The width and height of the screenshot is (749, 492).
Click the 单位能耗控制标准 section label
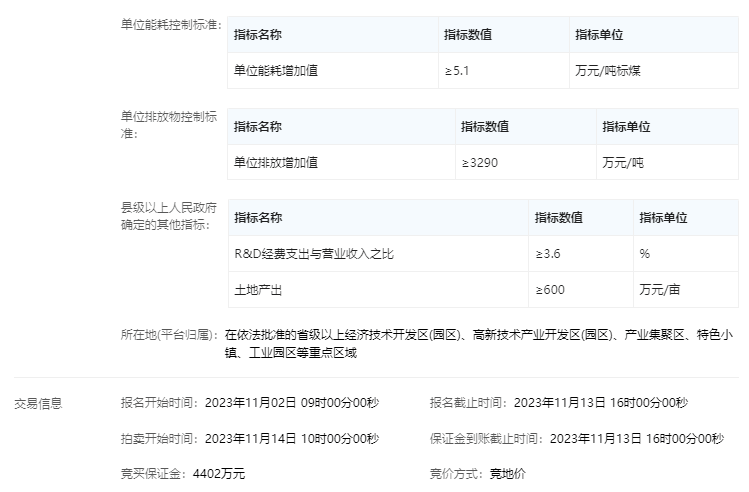coord(170,24)
